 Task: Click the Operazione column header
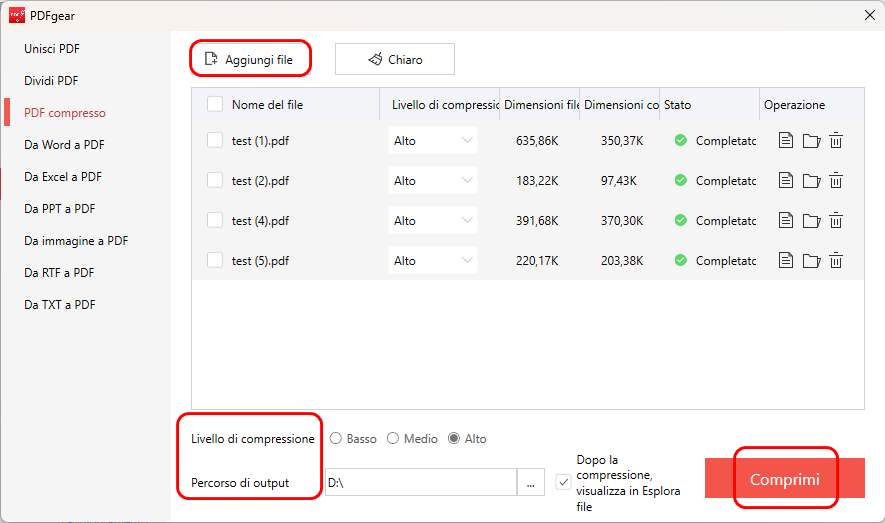tap(794, 104)
